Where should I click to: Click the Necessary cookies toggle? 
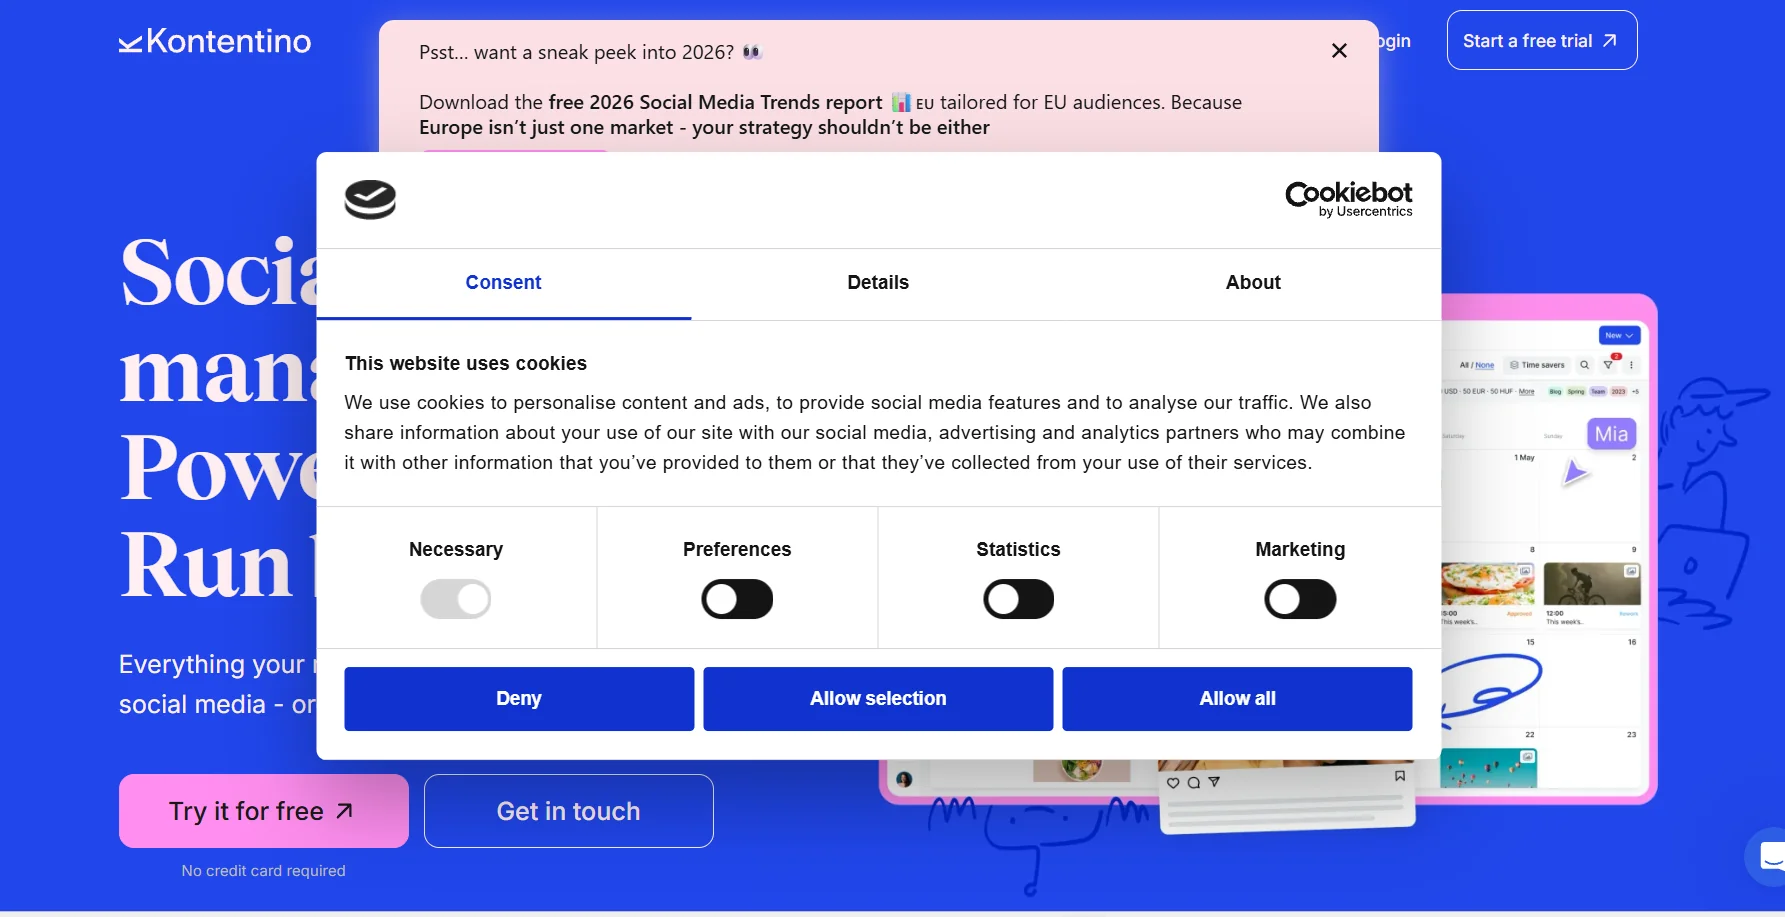point(456,599)
